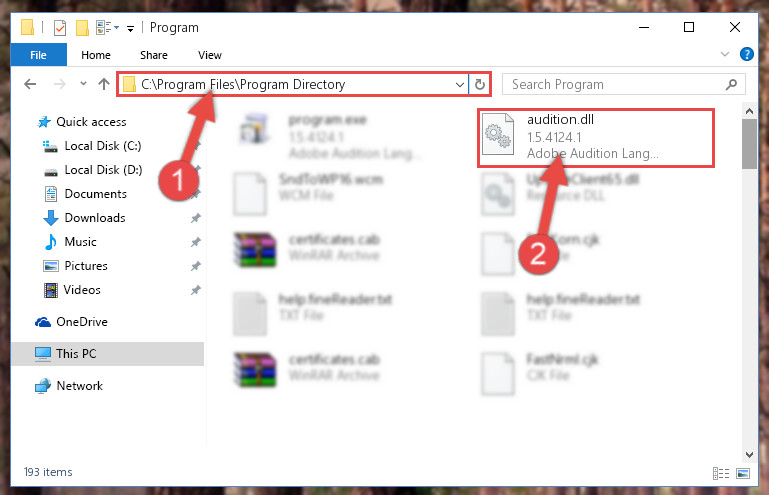The height and width of the screenshot is (495, 769).
Task: Click the vertical scrollbar down arrow
Action: tap(749, 455)
